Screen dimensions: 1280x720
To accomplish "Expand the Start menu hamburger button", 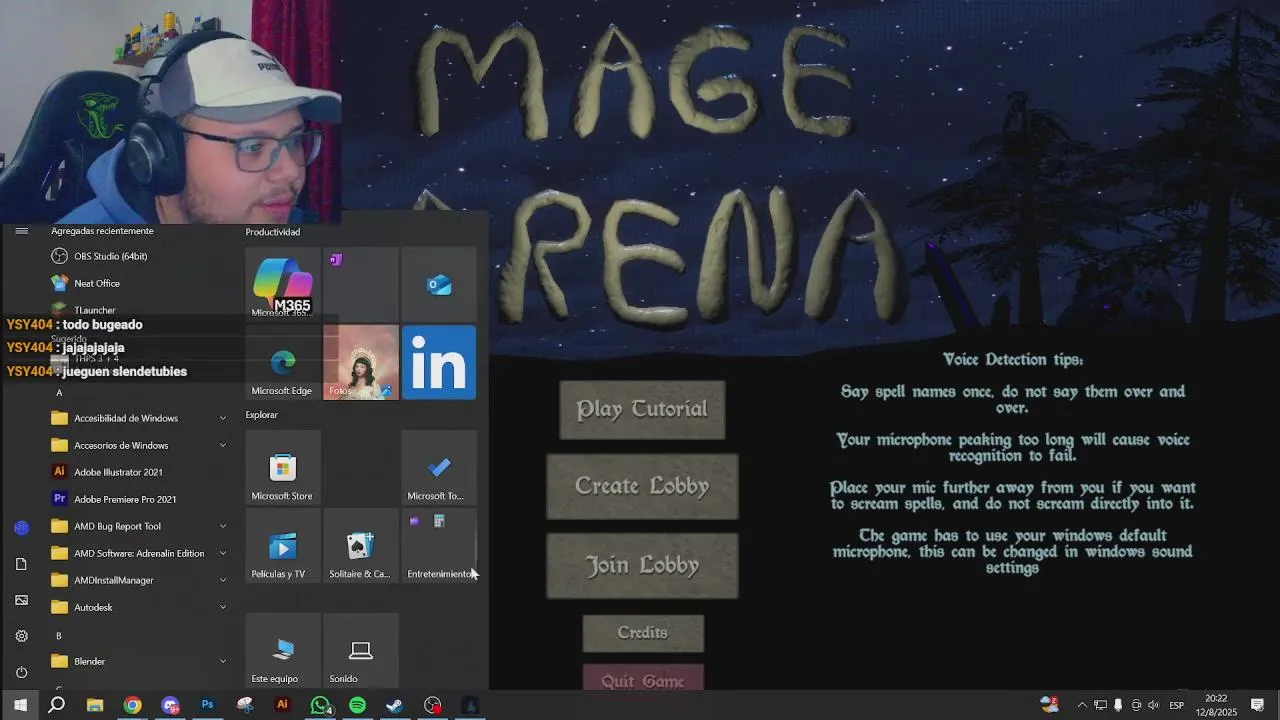I will click(21, 231).
